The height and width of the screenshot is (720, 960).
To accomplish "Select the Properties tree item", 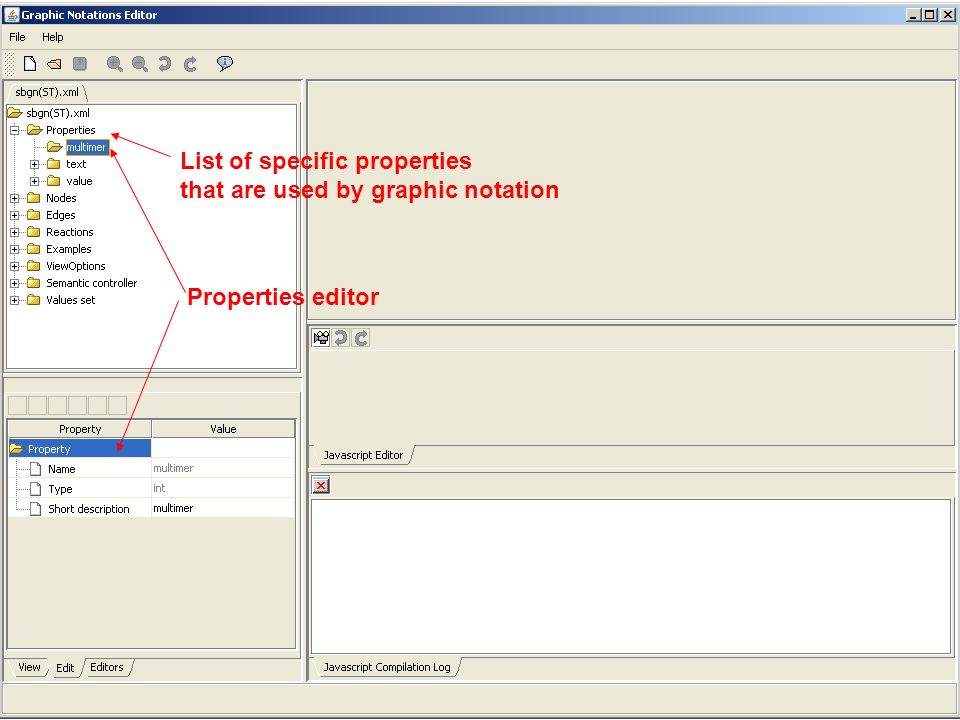I will point(70,130).
